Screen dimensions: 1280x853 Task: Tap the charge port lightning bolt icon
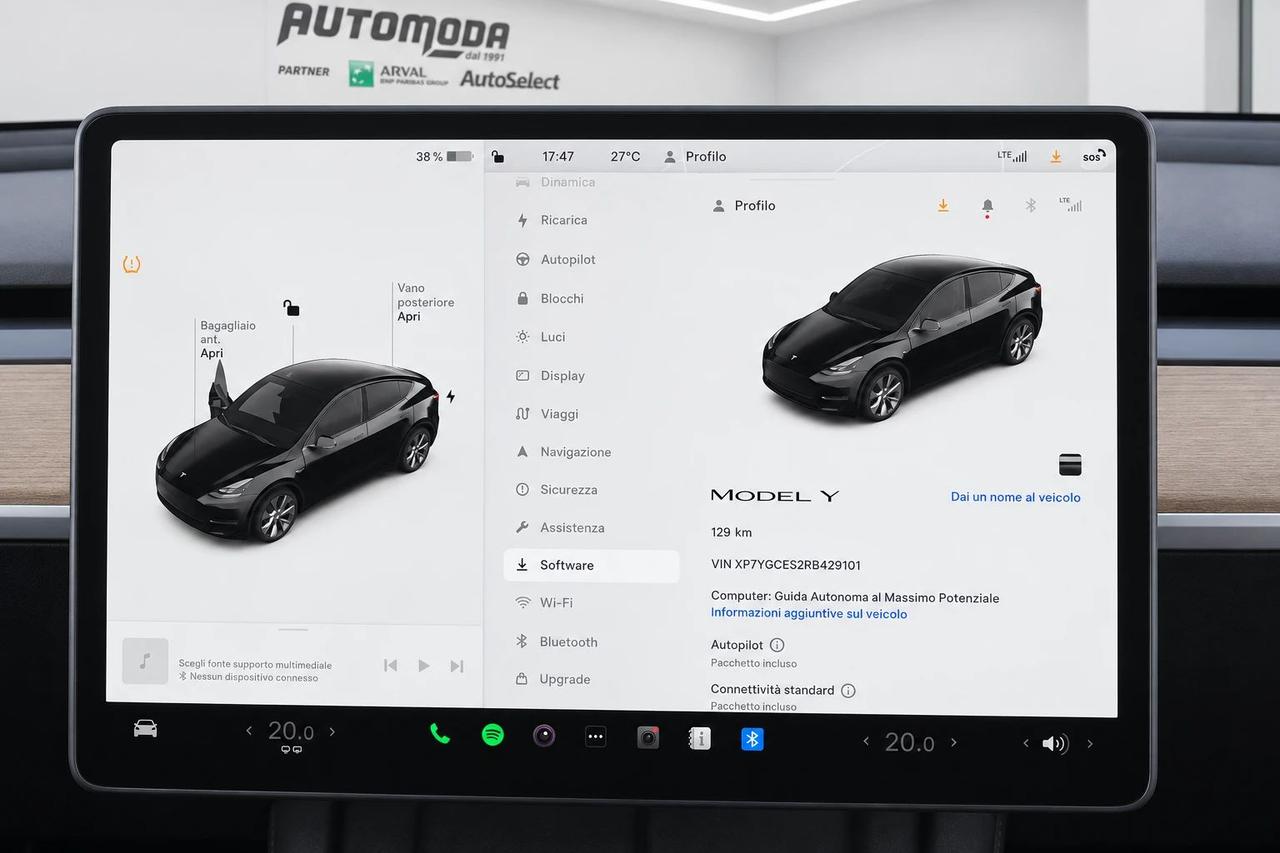click(450, 396)
